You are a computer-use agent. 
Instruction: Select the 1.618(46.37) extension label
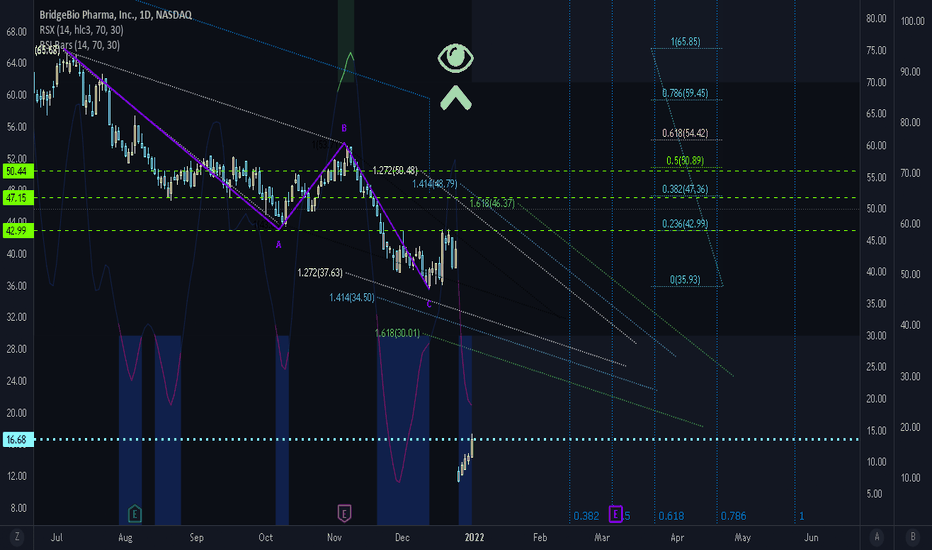[x=492, y=203]
